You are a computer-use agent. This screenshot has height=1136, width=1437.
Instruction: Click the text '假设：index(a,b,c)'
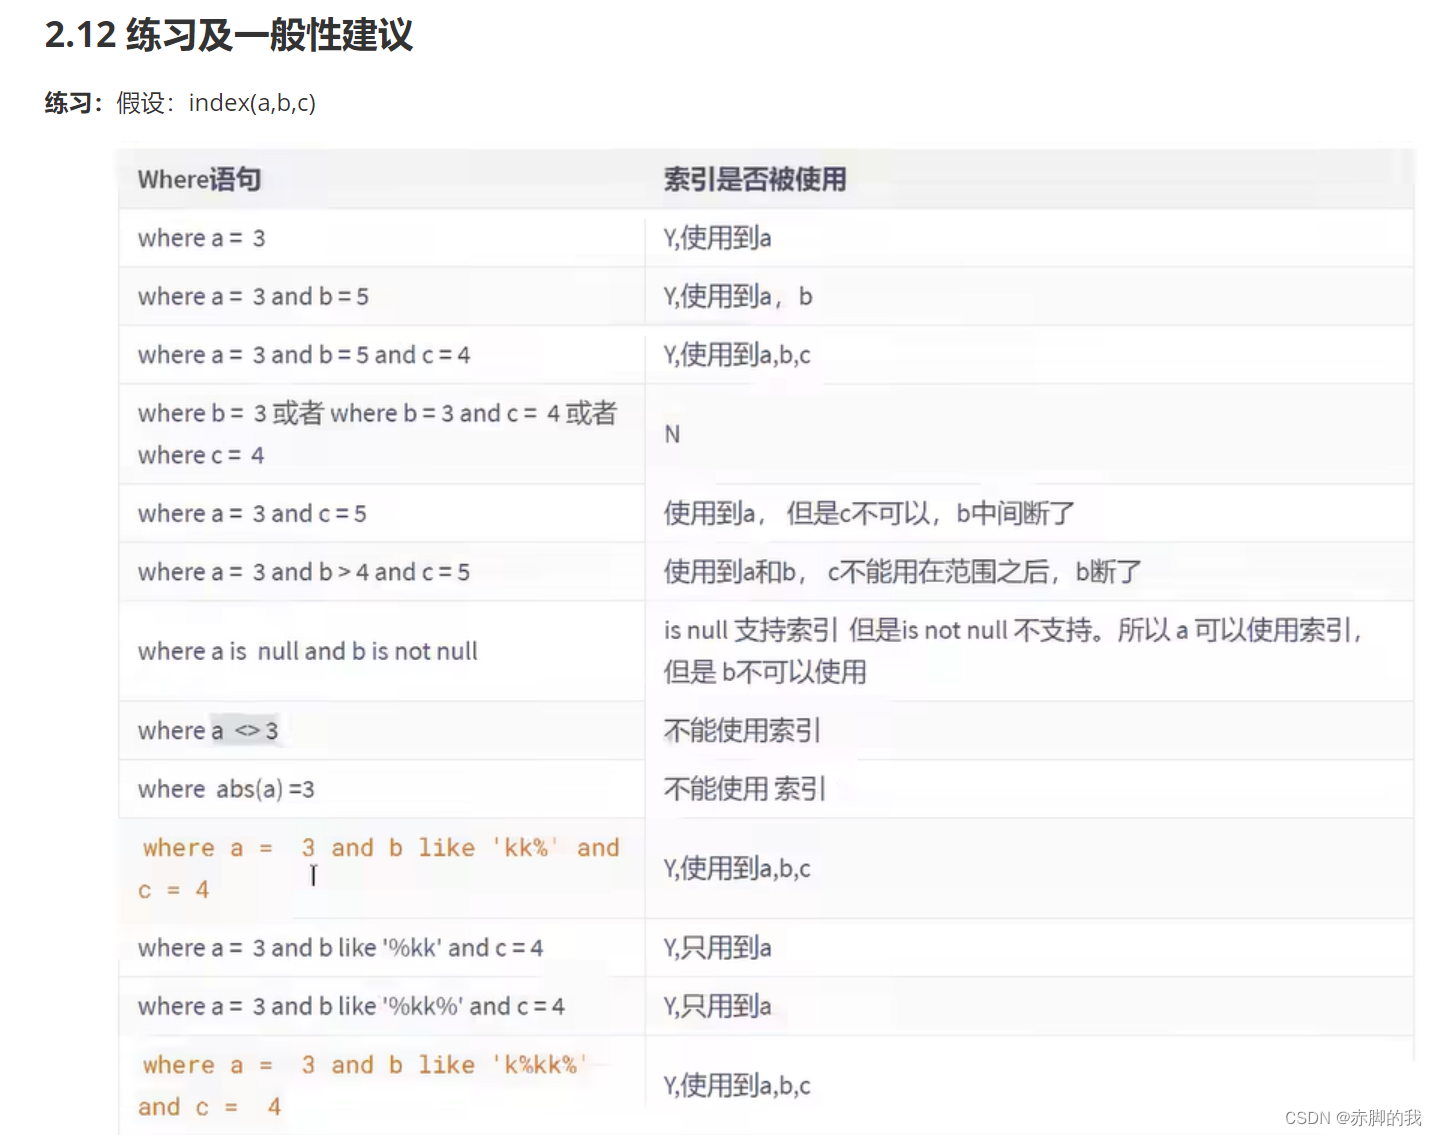[216, 103]
